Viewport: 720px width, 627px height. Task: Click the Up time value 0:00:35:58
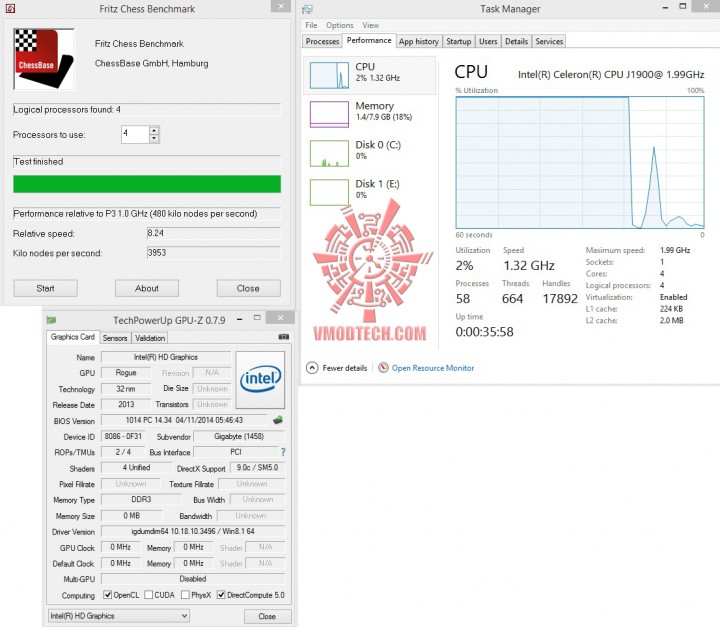point(484,332)
